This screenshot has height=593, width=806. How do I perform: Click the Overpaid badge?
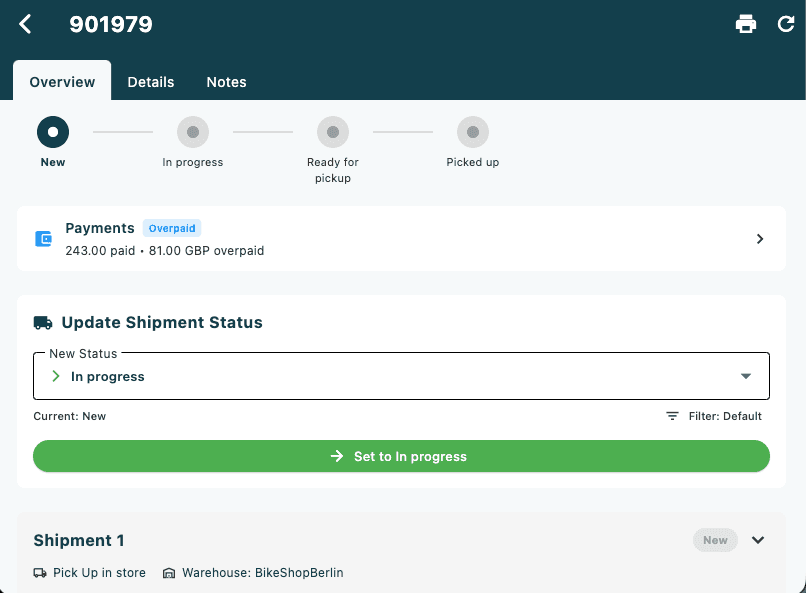pos(172,228)
